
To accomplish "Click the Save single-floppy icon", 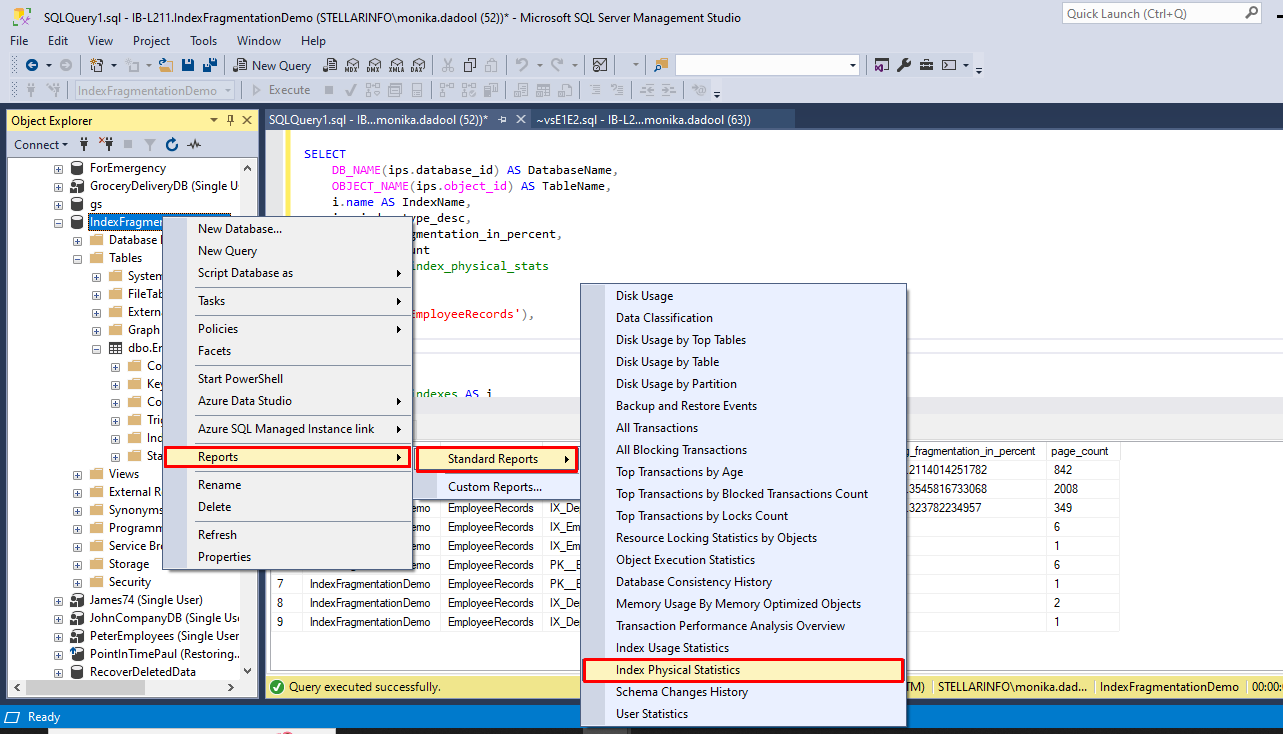I will [188, 65].
